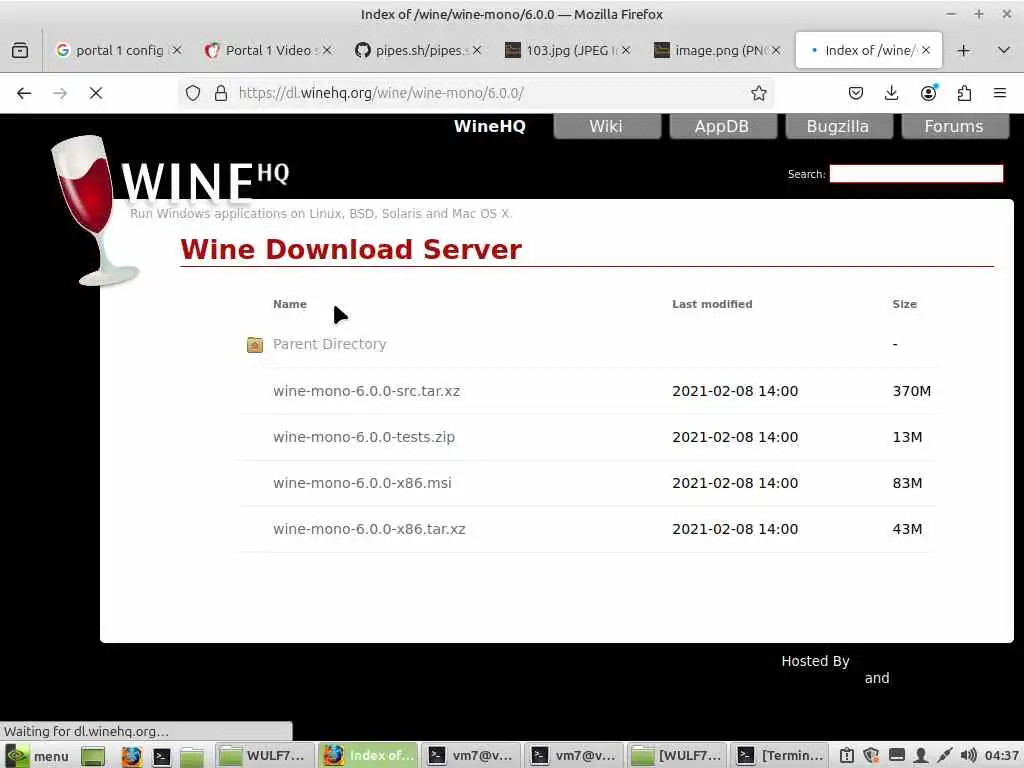Open the Firefox account icon
The width and height of the screenshot is (1024, 768).
928,93
